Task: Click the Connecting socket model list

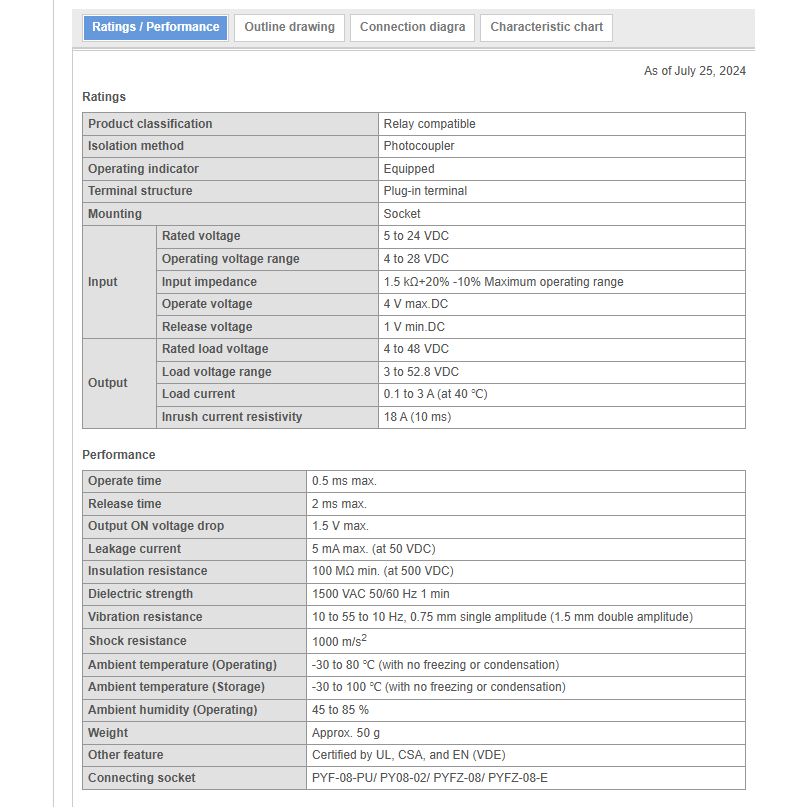Action: 429,778
